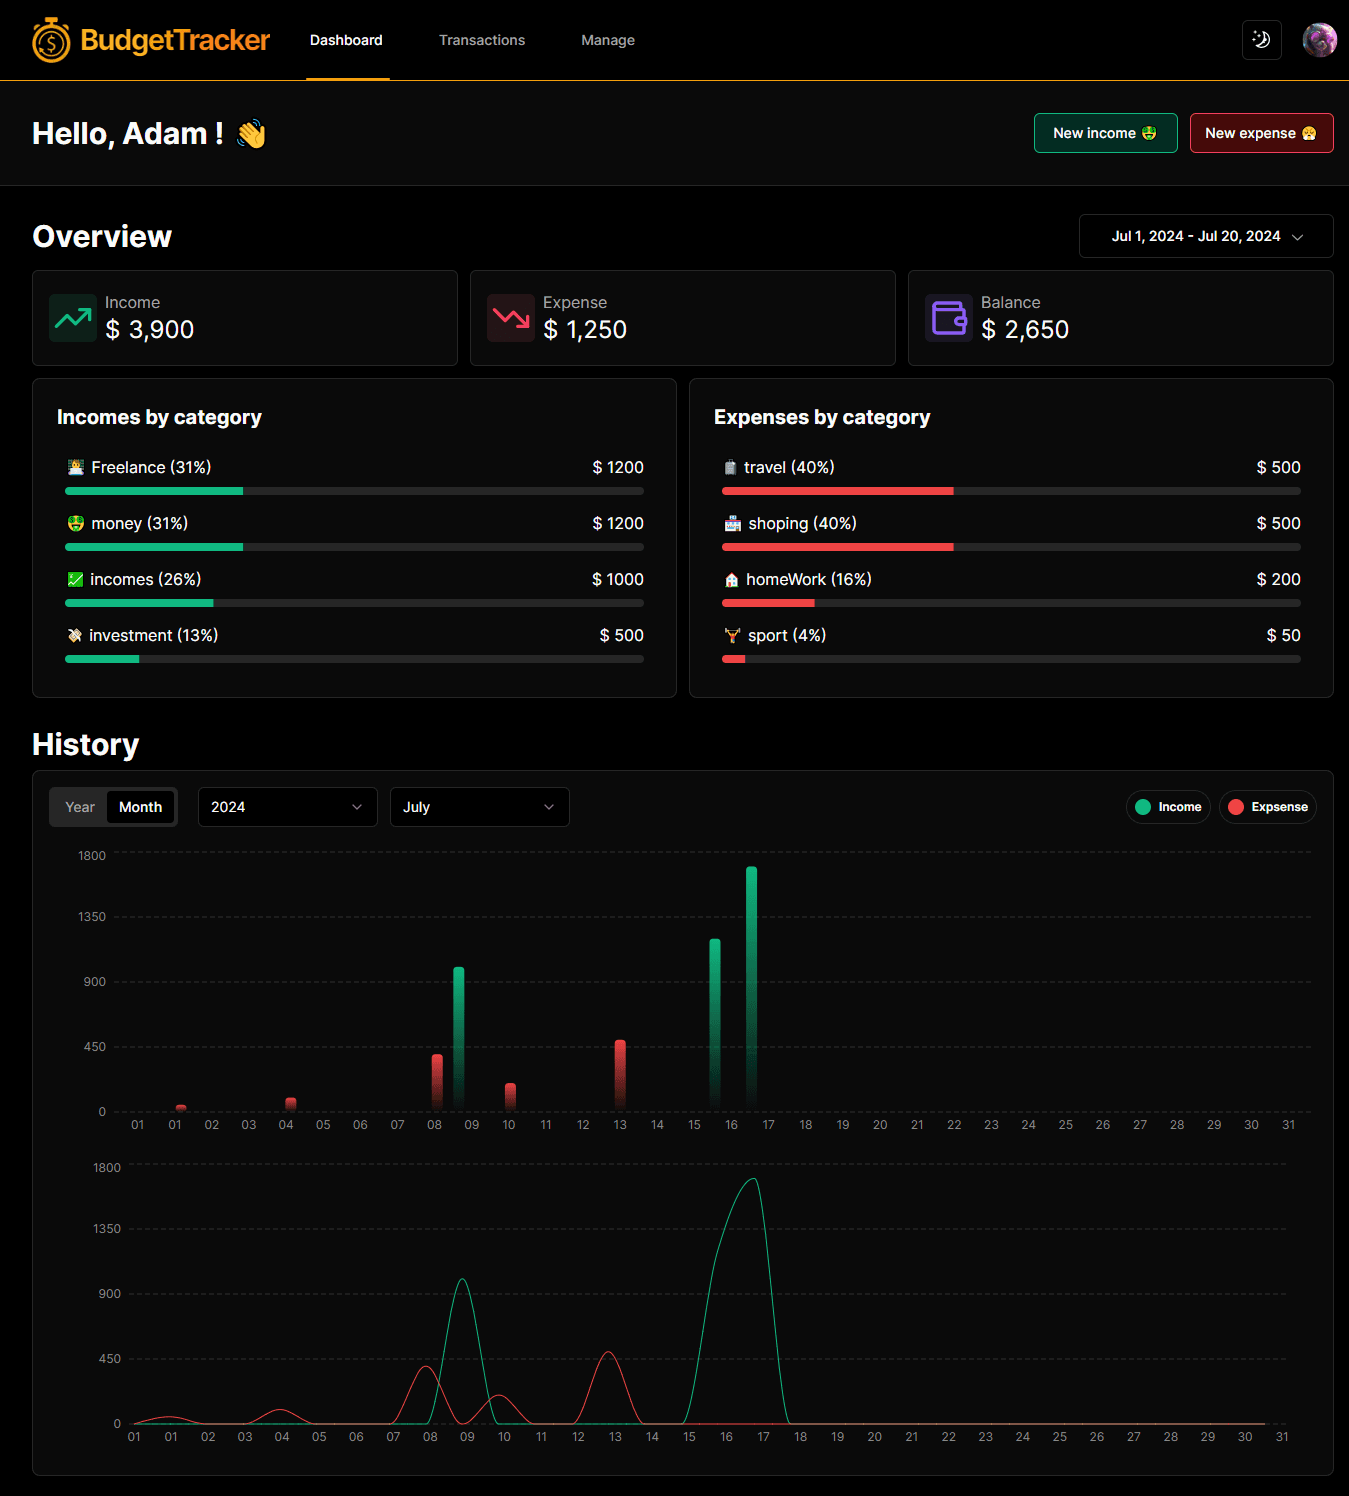Screen dimensions: 1349x1496
Task: Click the tallest green income bar on day 16
Action: [751, 988]
